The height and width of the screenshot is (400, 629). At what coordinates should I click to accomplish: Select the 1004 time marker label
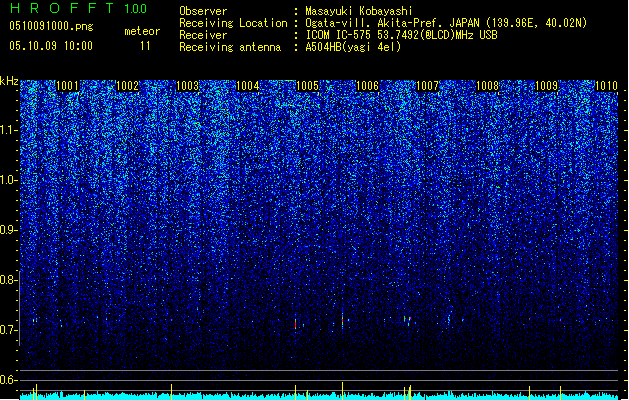click(248, 86)
